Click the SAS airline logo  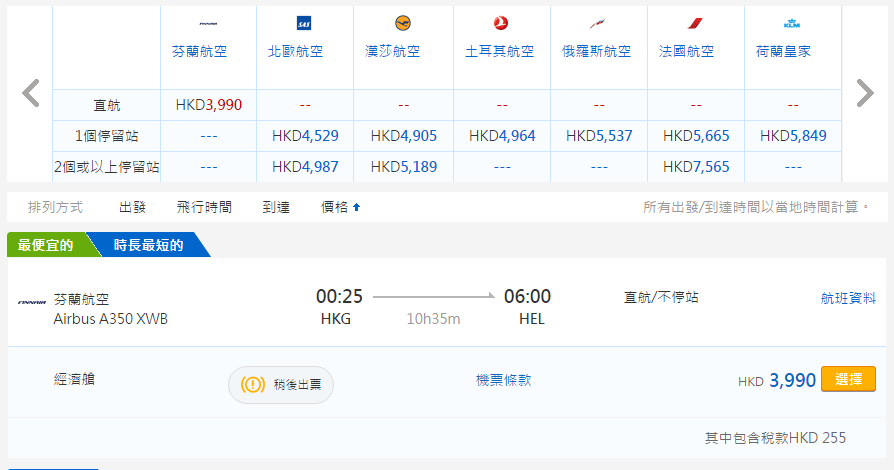click(x=305, y=23)
